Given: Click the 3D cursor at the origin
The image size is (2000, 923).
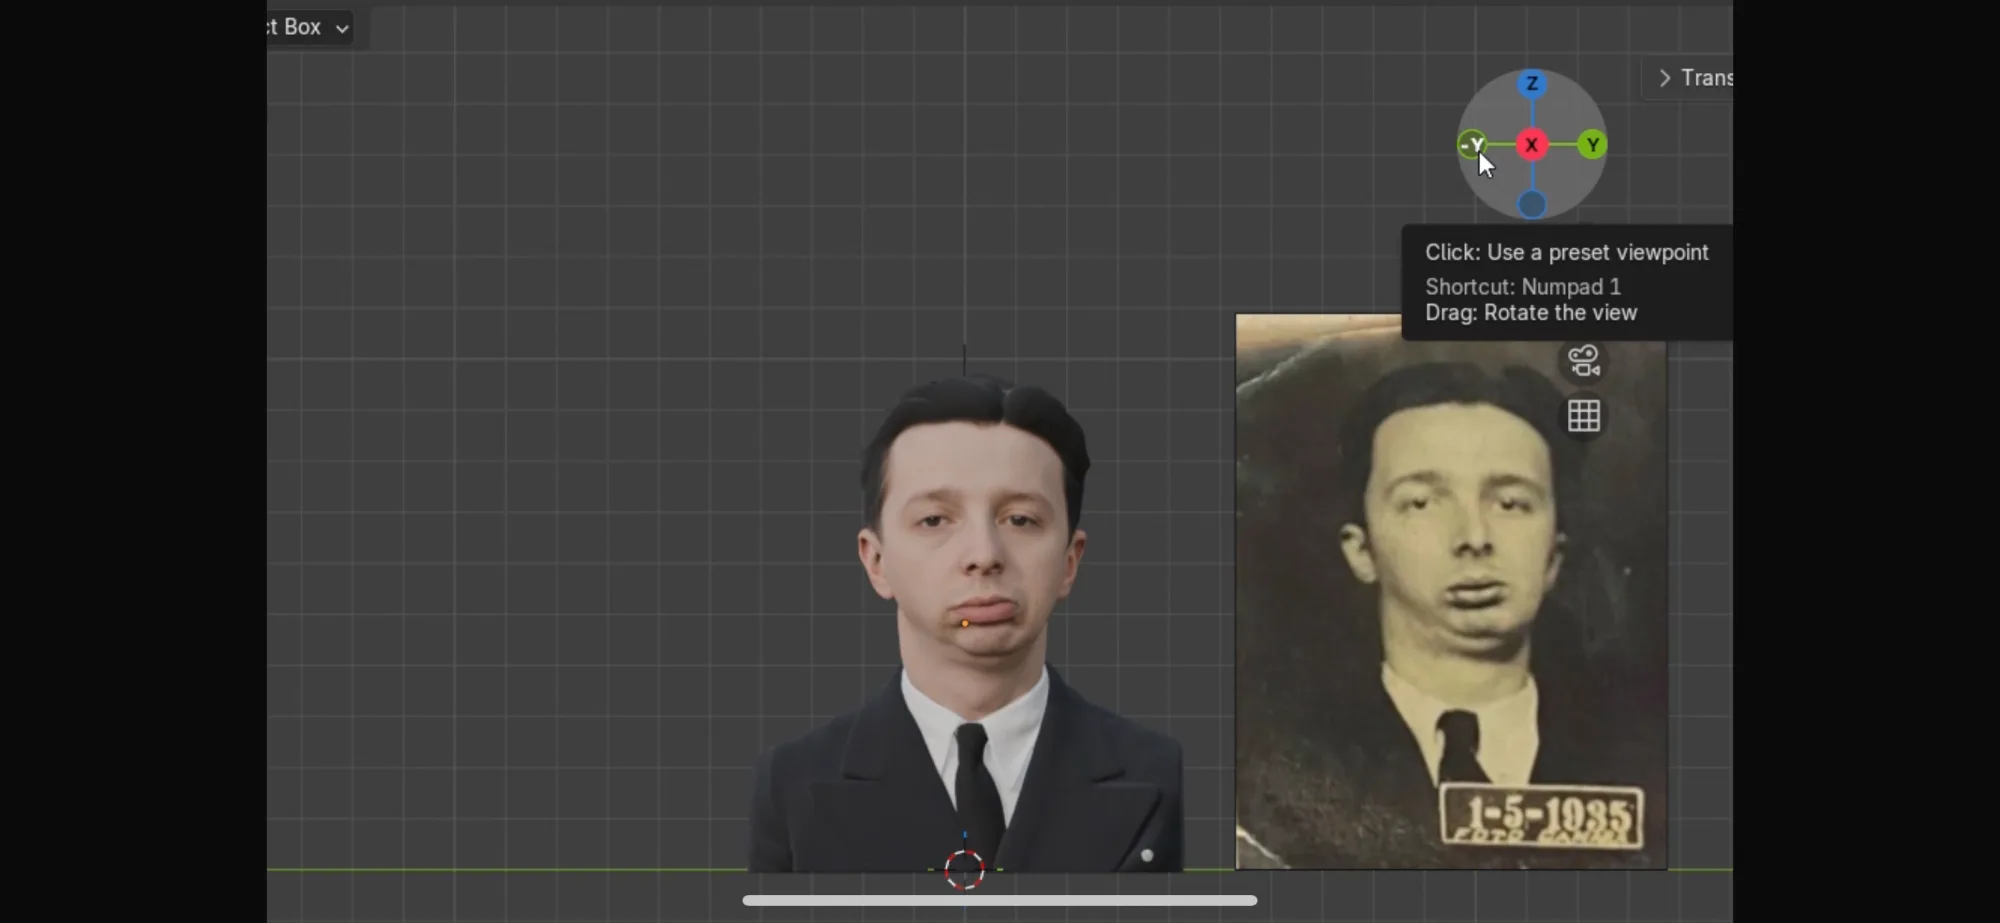Looking at the screenshot, I should [965, 870].
